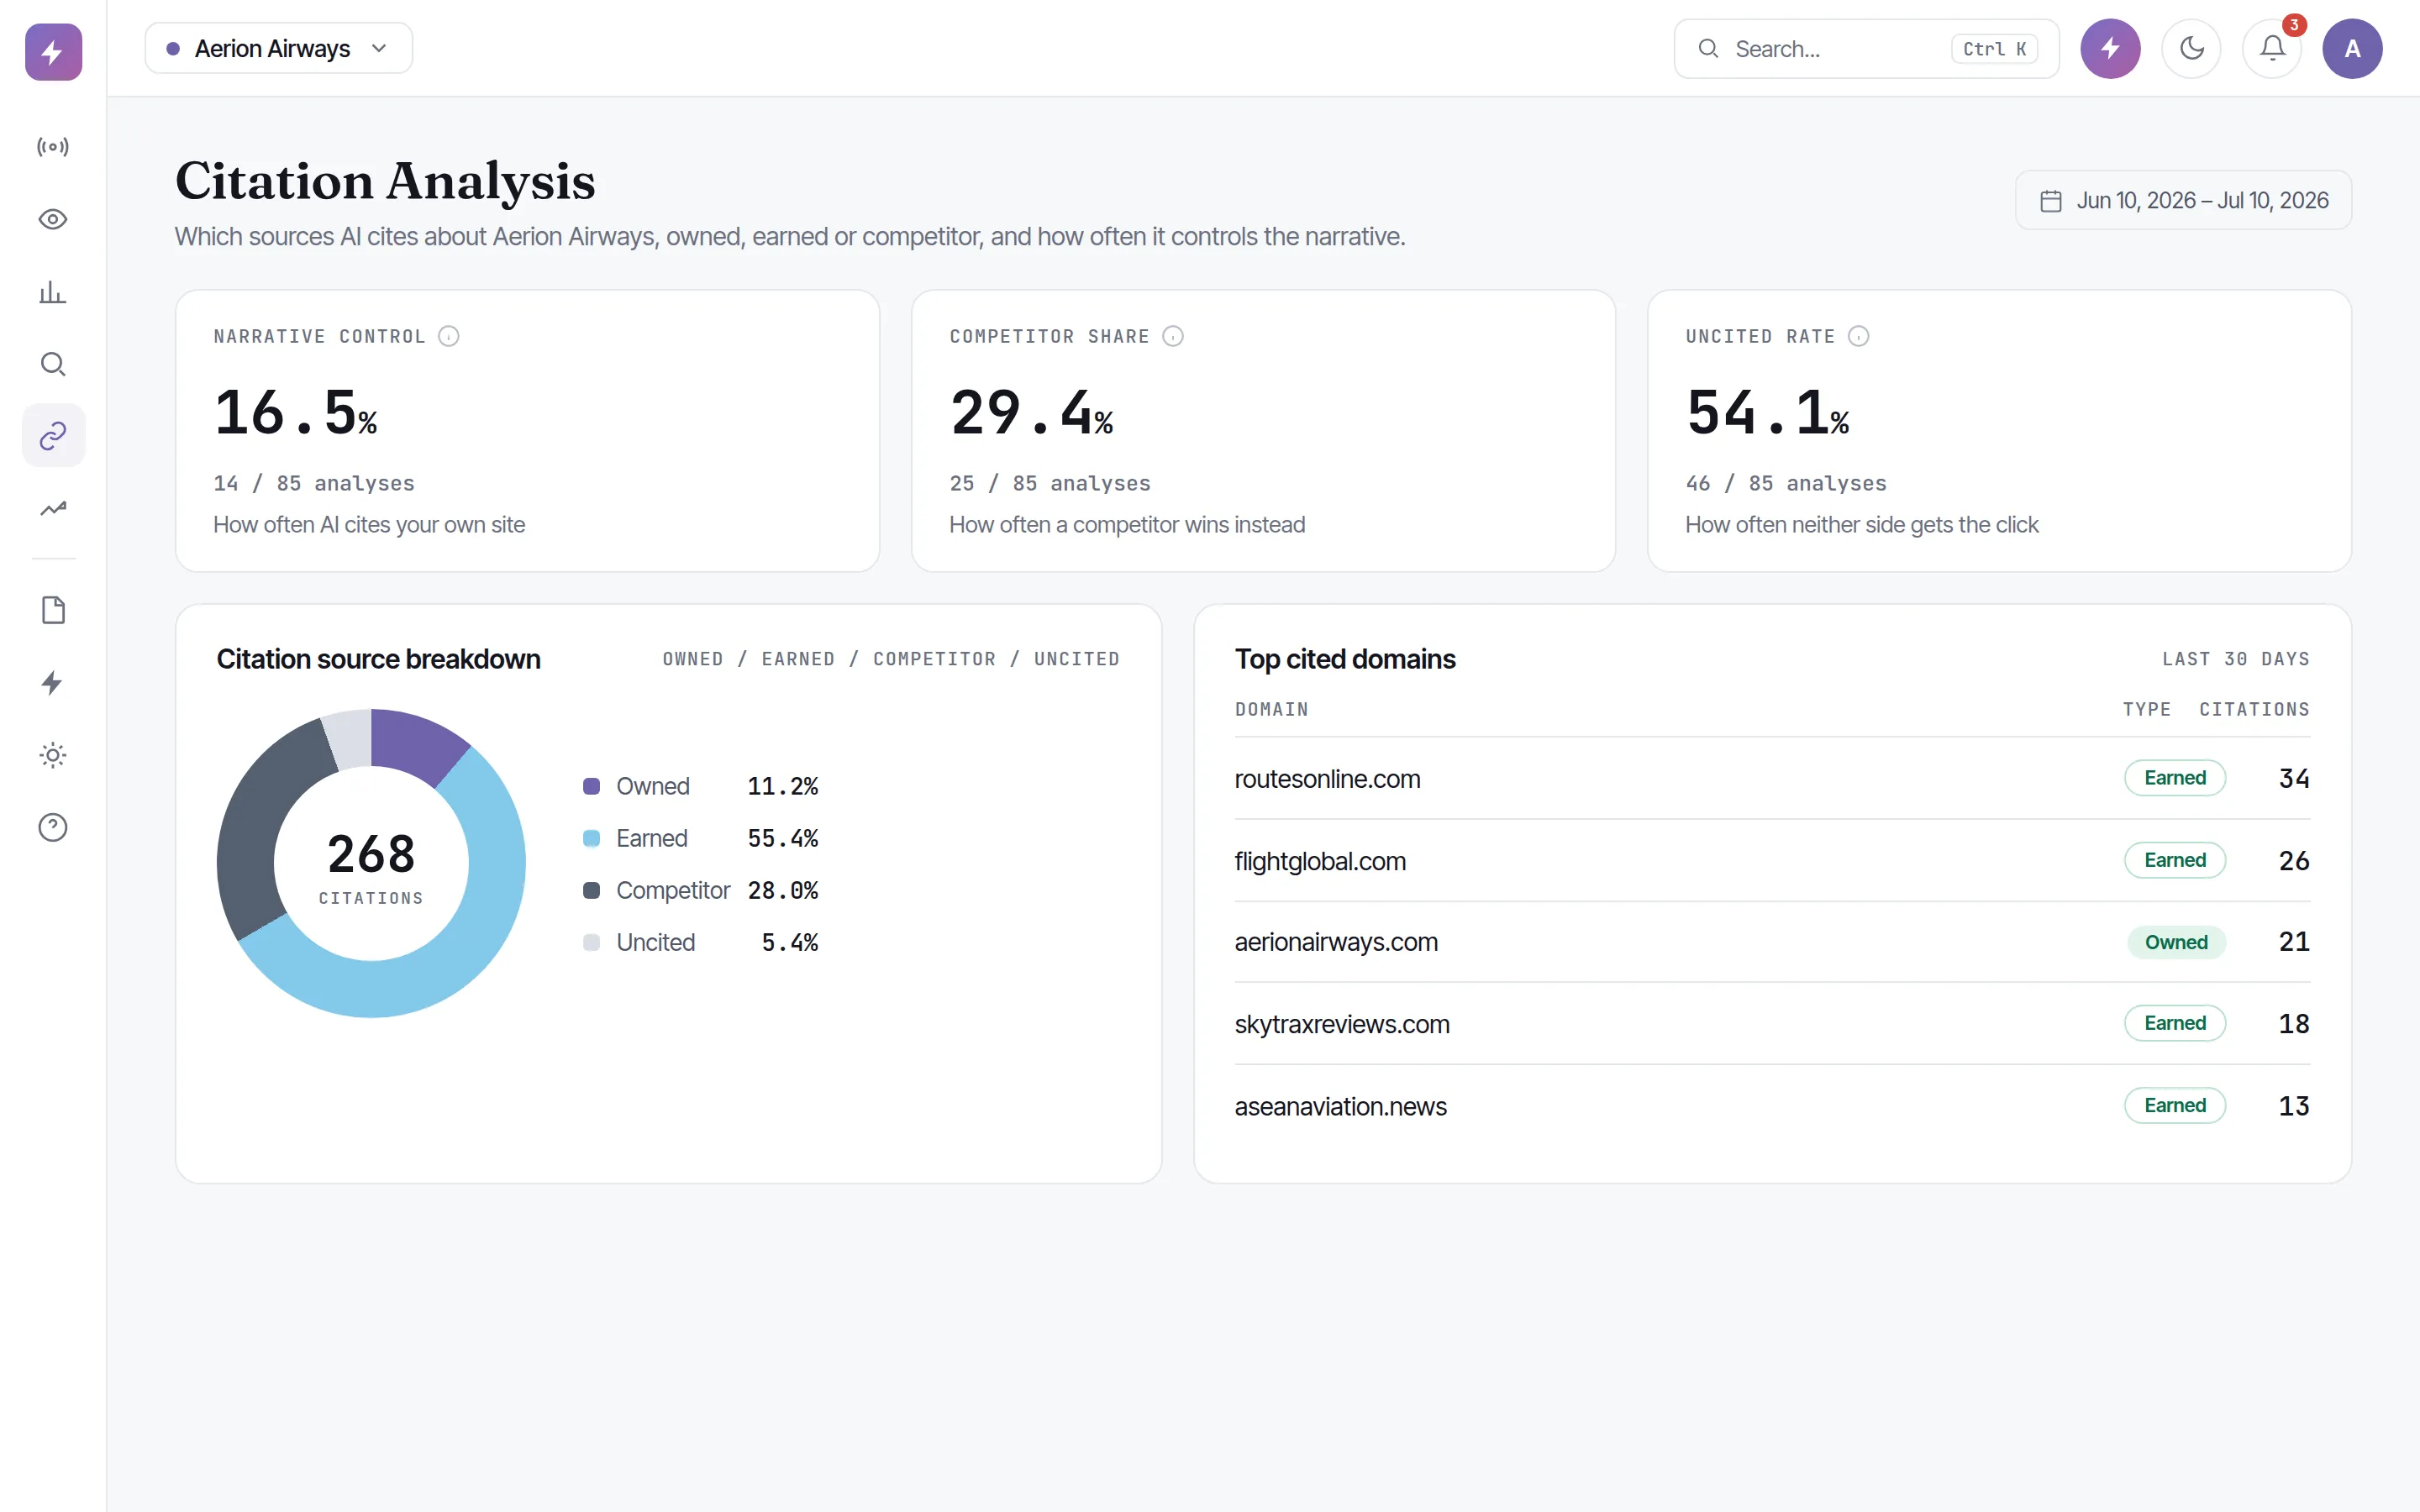Screen dimensions: 2420x1512
Task: Click the Citation source breakdown title
Action: [x=378, y=659]
